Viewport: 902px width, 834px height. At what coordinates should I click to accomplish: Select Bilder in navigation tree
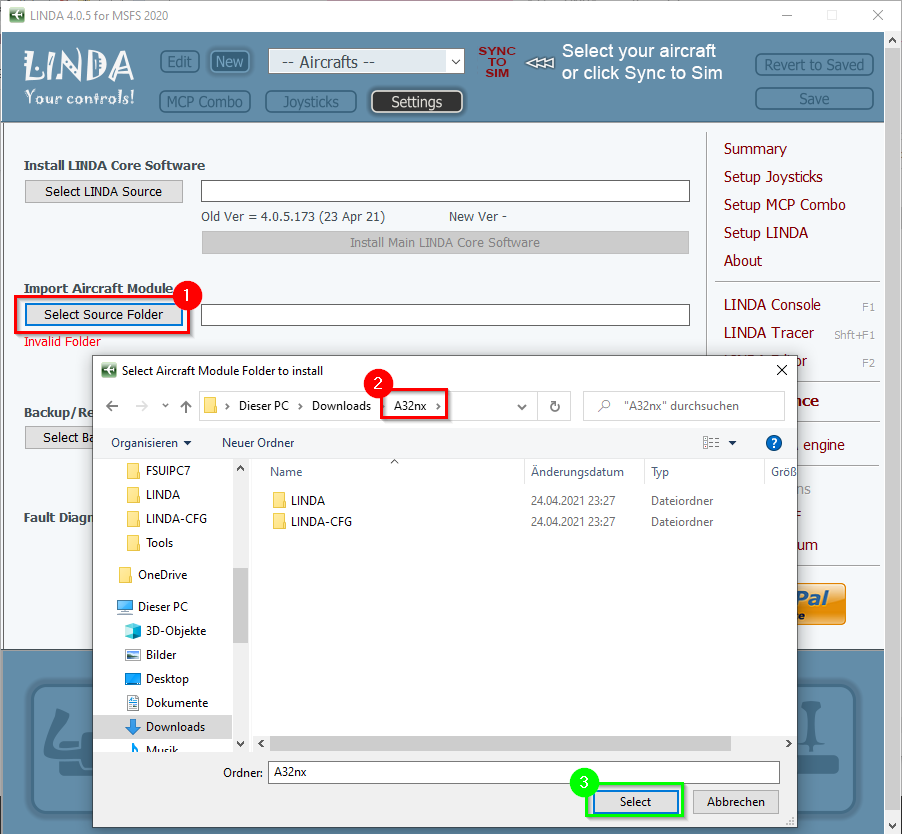[160, 655]
